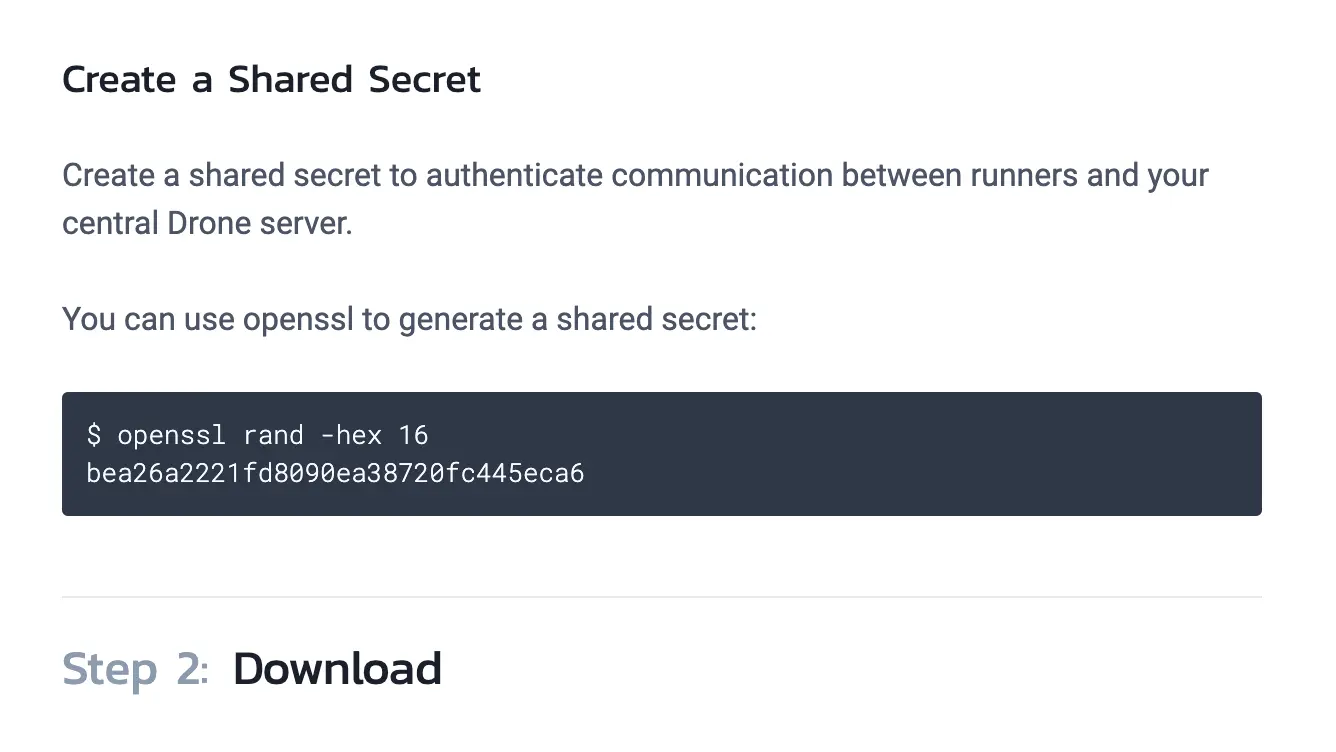Viewport: 1336px width, 752px height.
Task: Click the word 'Secret' in the heading
Action: pyautogui.click(x=424, y=80)
